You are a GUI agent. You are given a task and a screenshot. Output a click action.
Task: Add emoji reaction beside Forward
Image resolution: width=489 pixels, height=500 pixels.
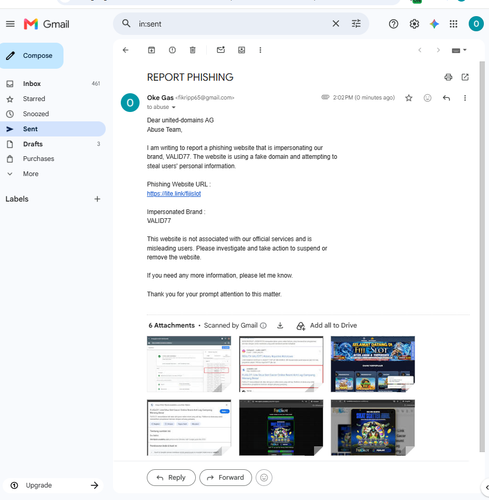pos(264,478)
